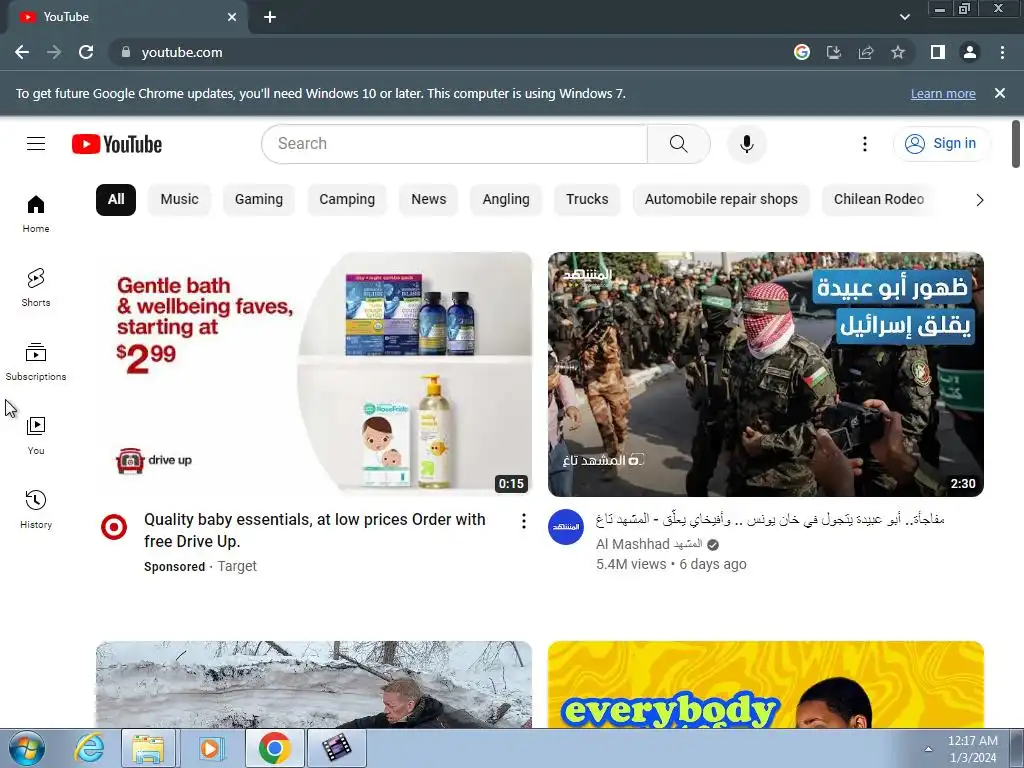Open the Target baby essentials ad thumbnail

[x=314, y=374]
